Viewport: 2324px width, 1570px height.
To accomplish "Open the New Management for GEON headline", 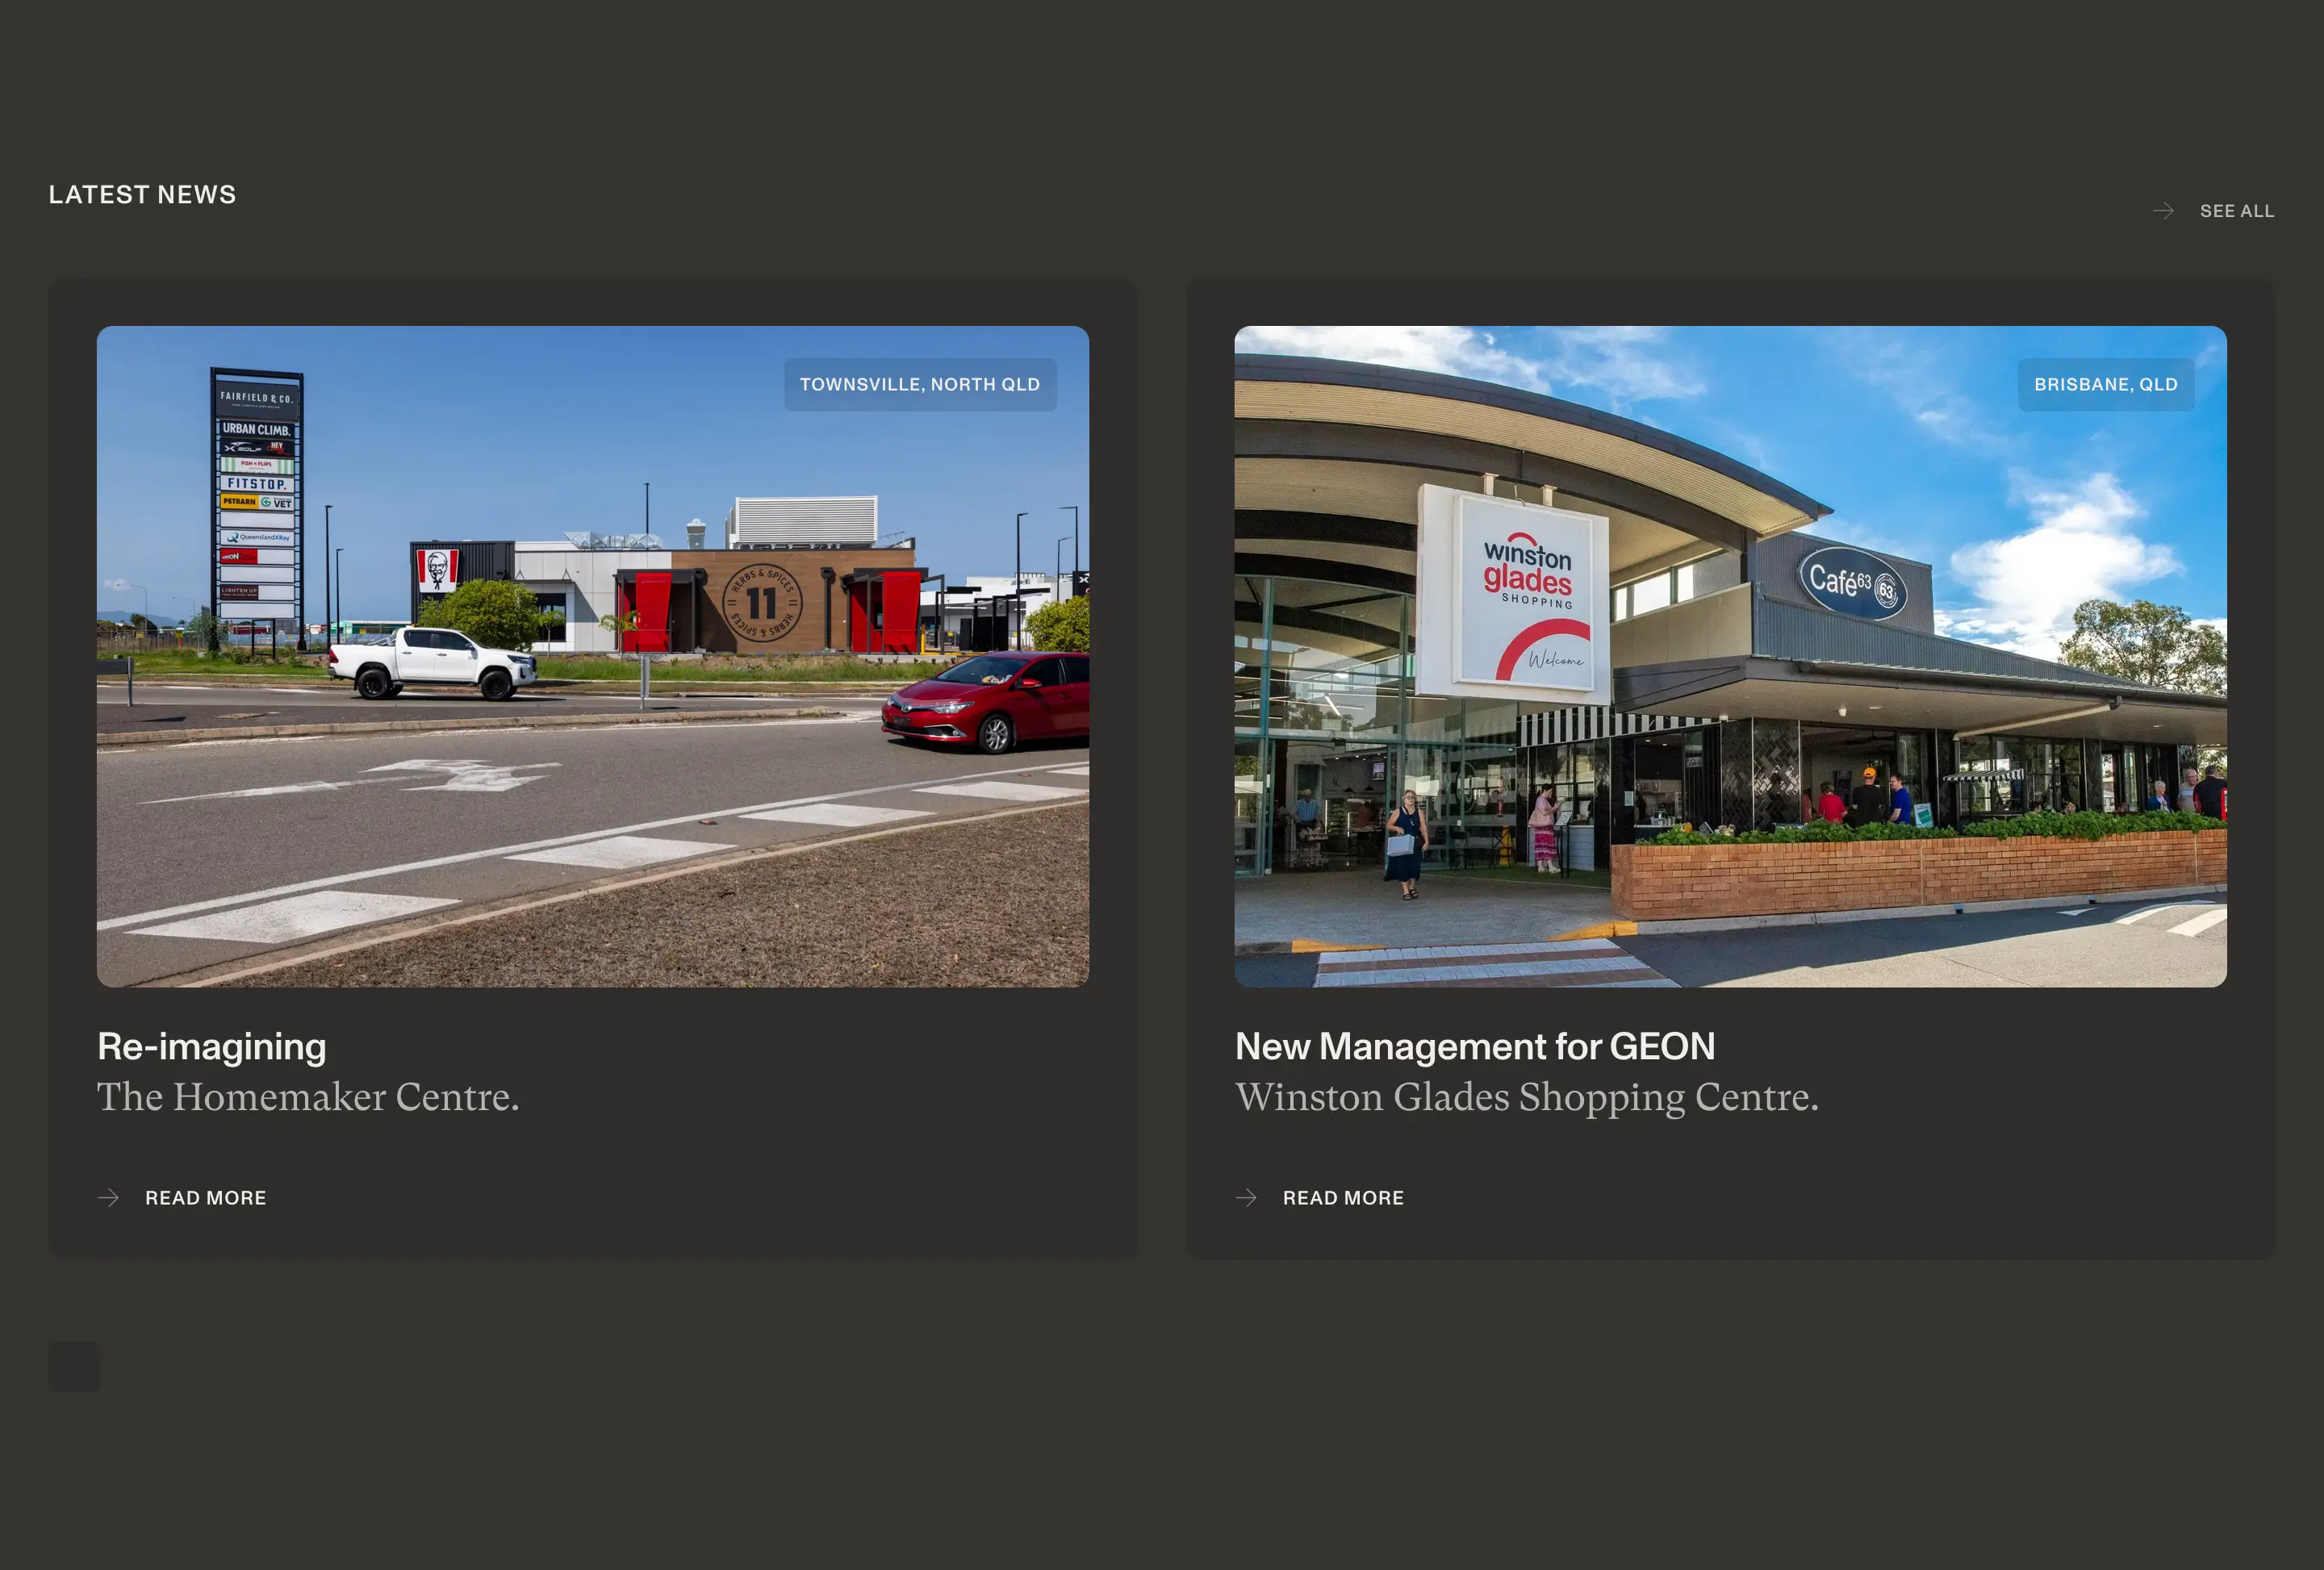I will [x=1475, y=1047].
